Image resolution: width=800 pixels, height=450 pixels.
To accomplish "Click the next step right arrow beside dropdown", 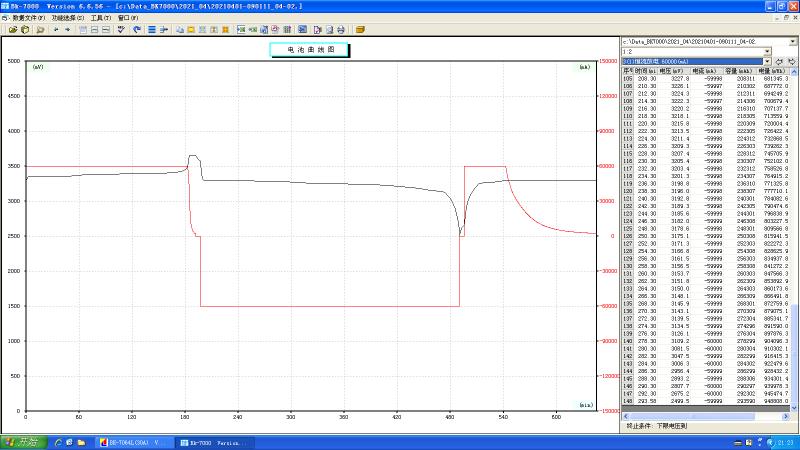I will 791,61.
